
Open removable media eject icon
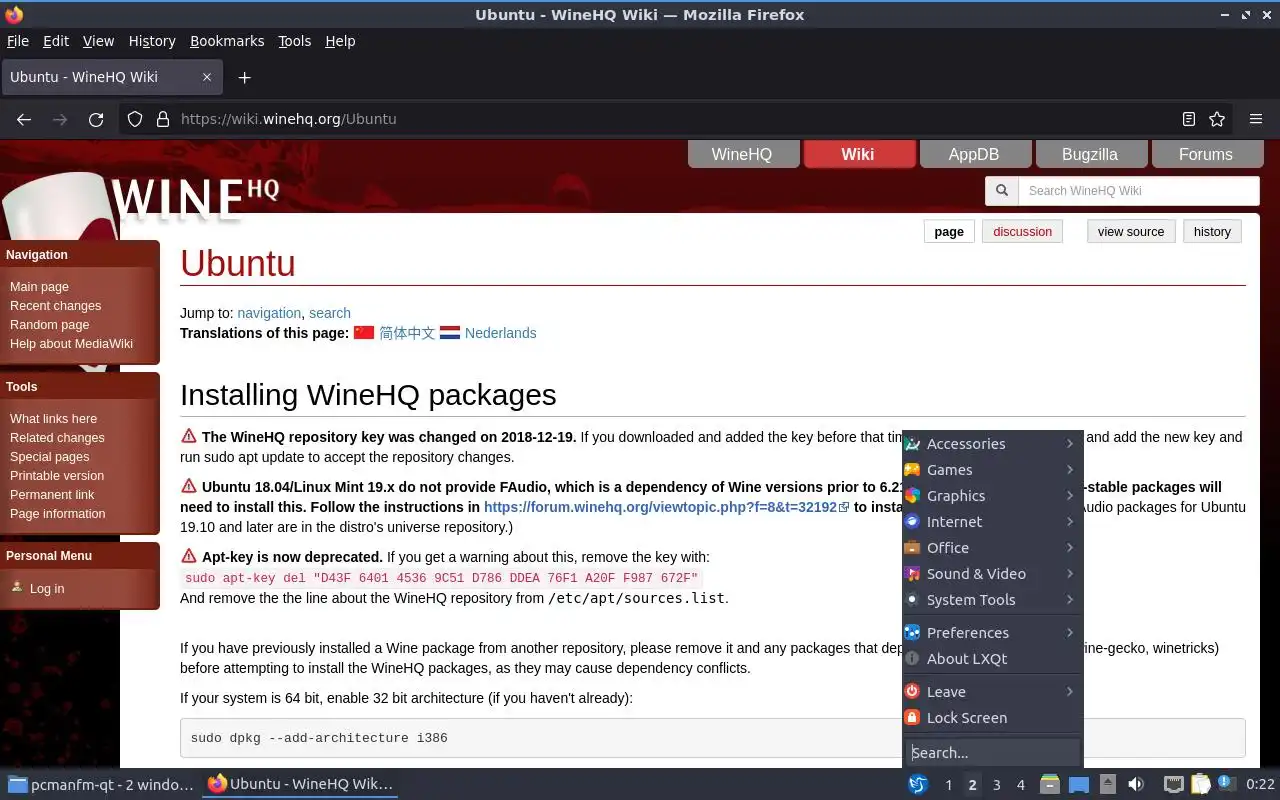pyautogui.click(x=1108, y=785)
